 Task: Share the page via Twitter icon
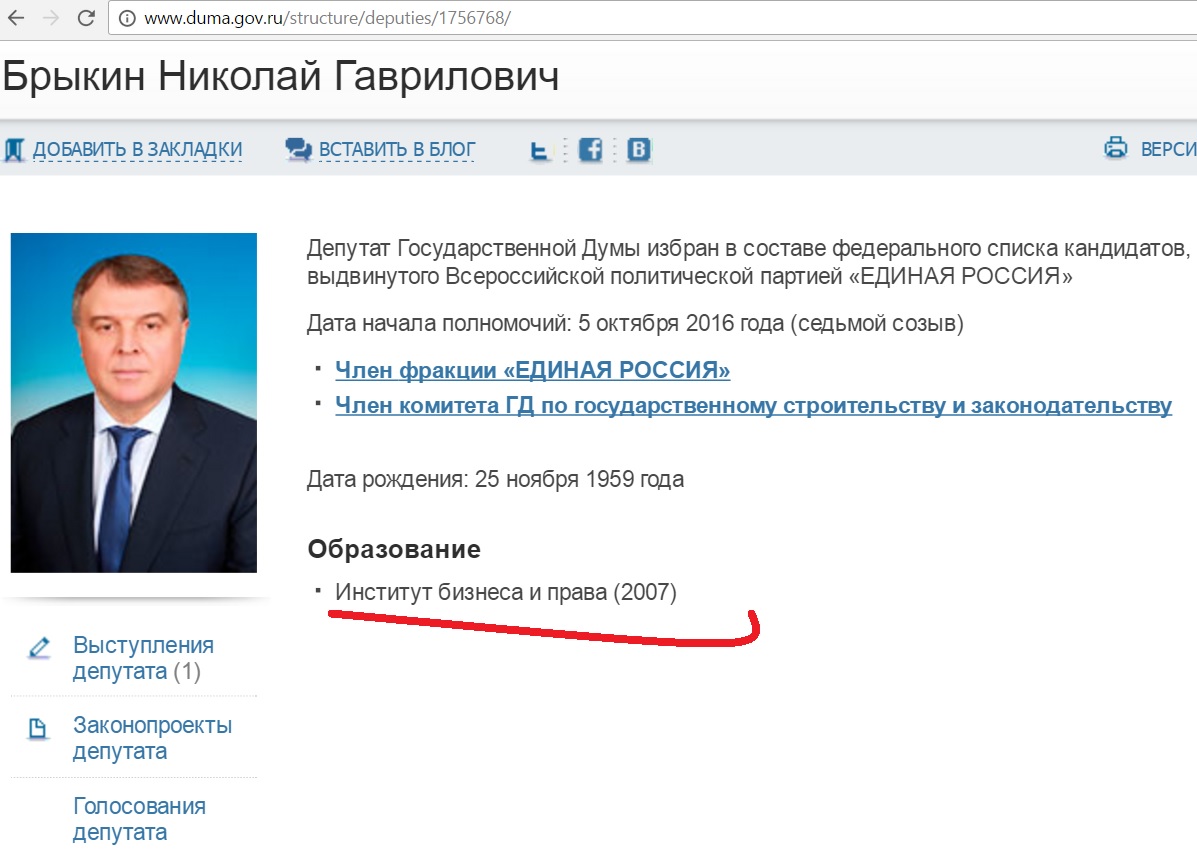pyautogui.click(x=541, y=151)
